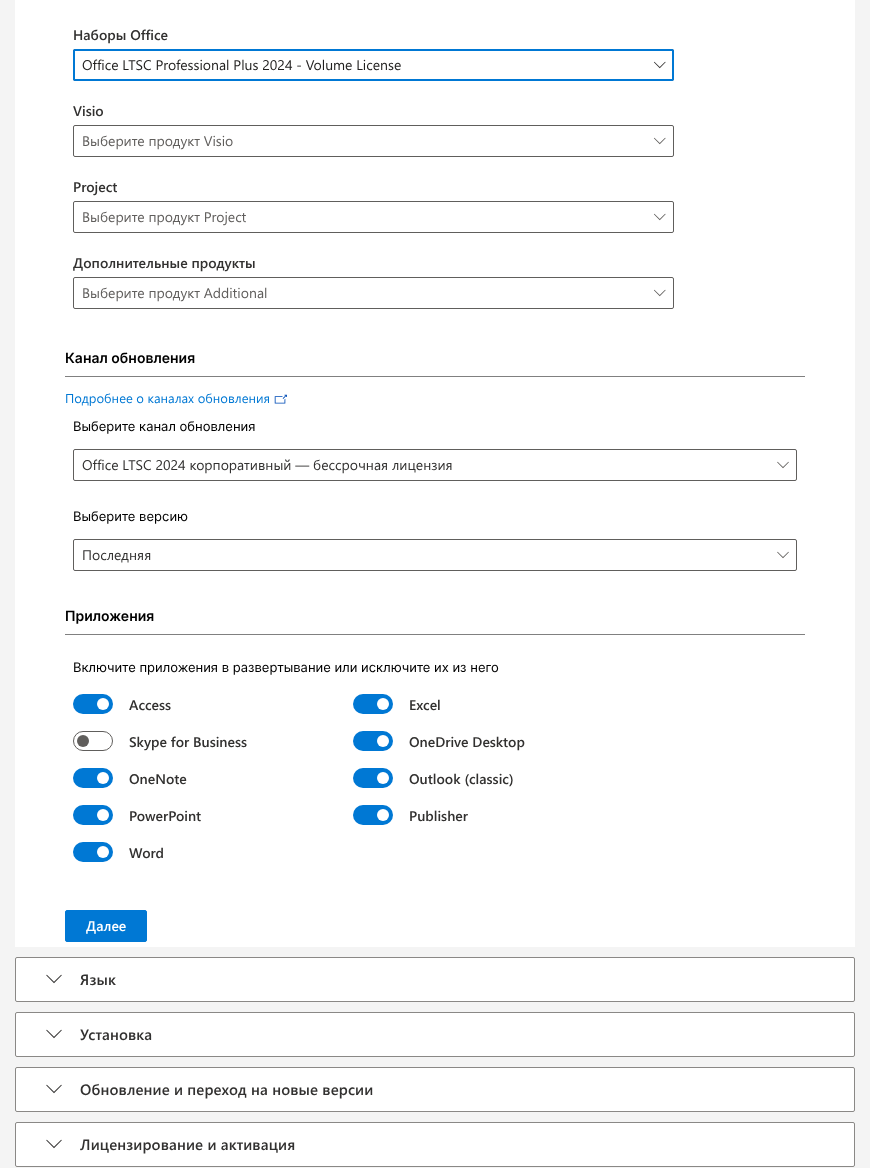Enable the Skype for Business toggle
Screen dimensions: 870x1168
pos(93,742)
